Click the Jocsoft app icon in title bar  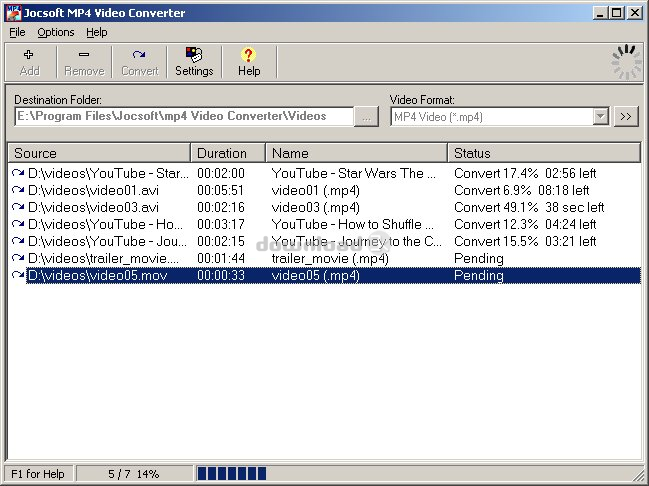click(x=13, y=13)
